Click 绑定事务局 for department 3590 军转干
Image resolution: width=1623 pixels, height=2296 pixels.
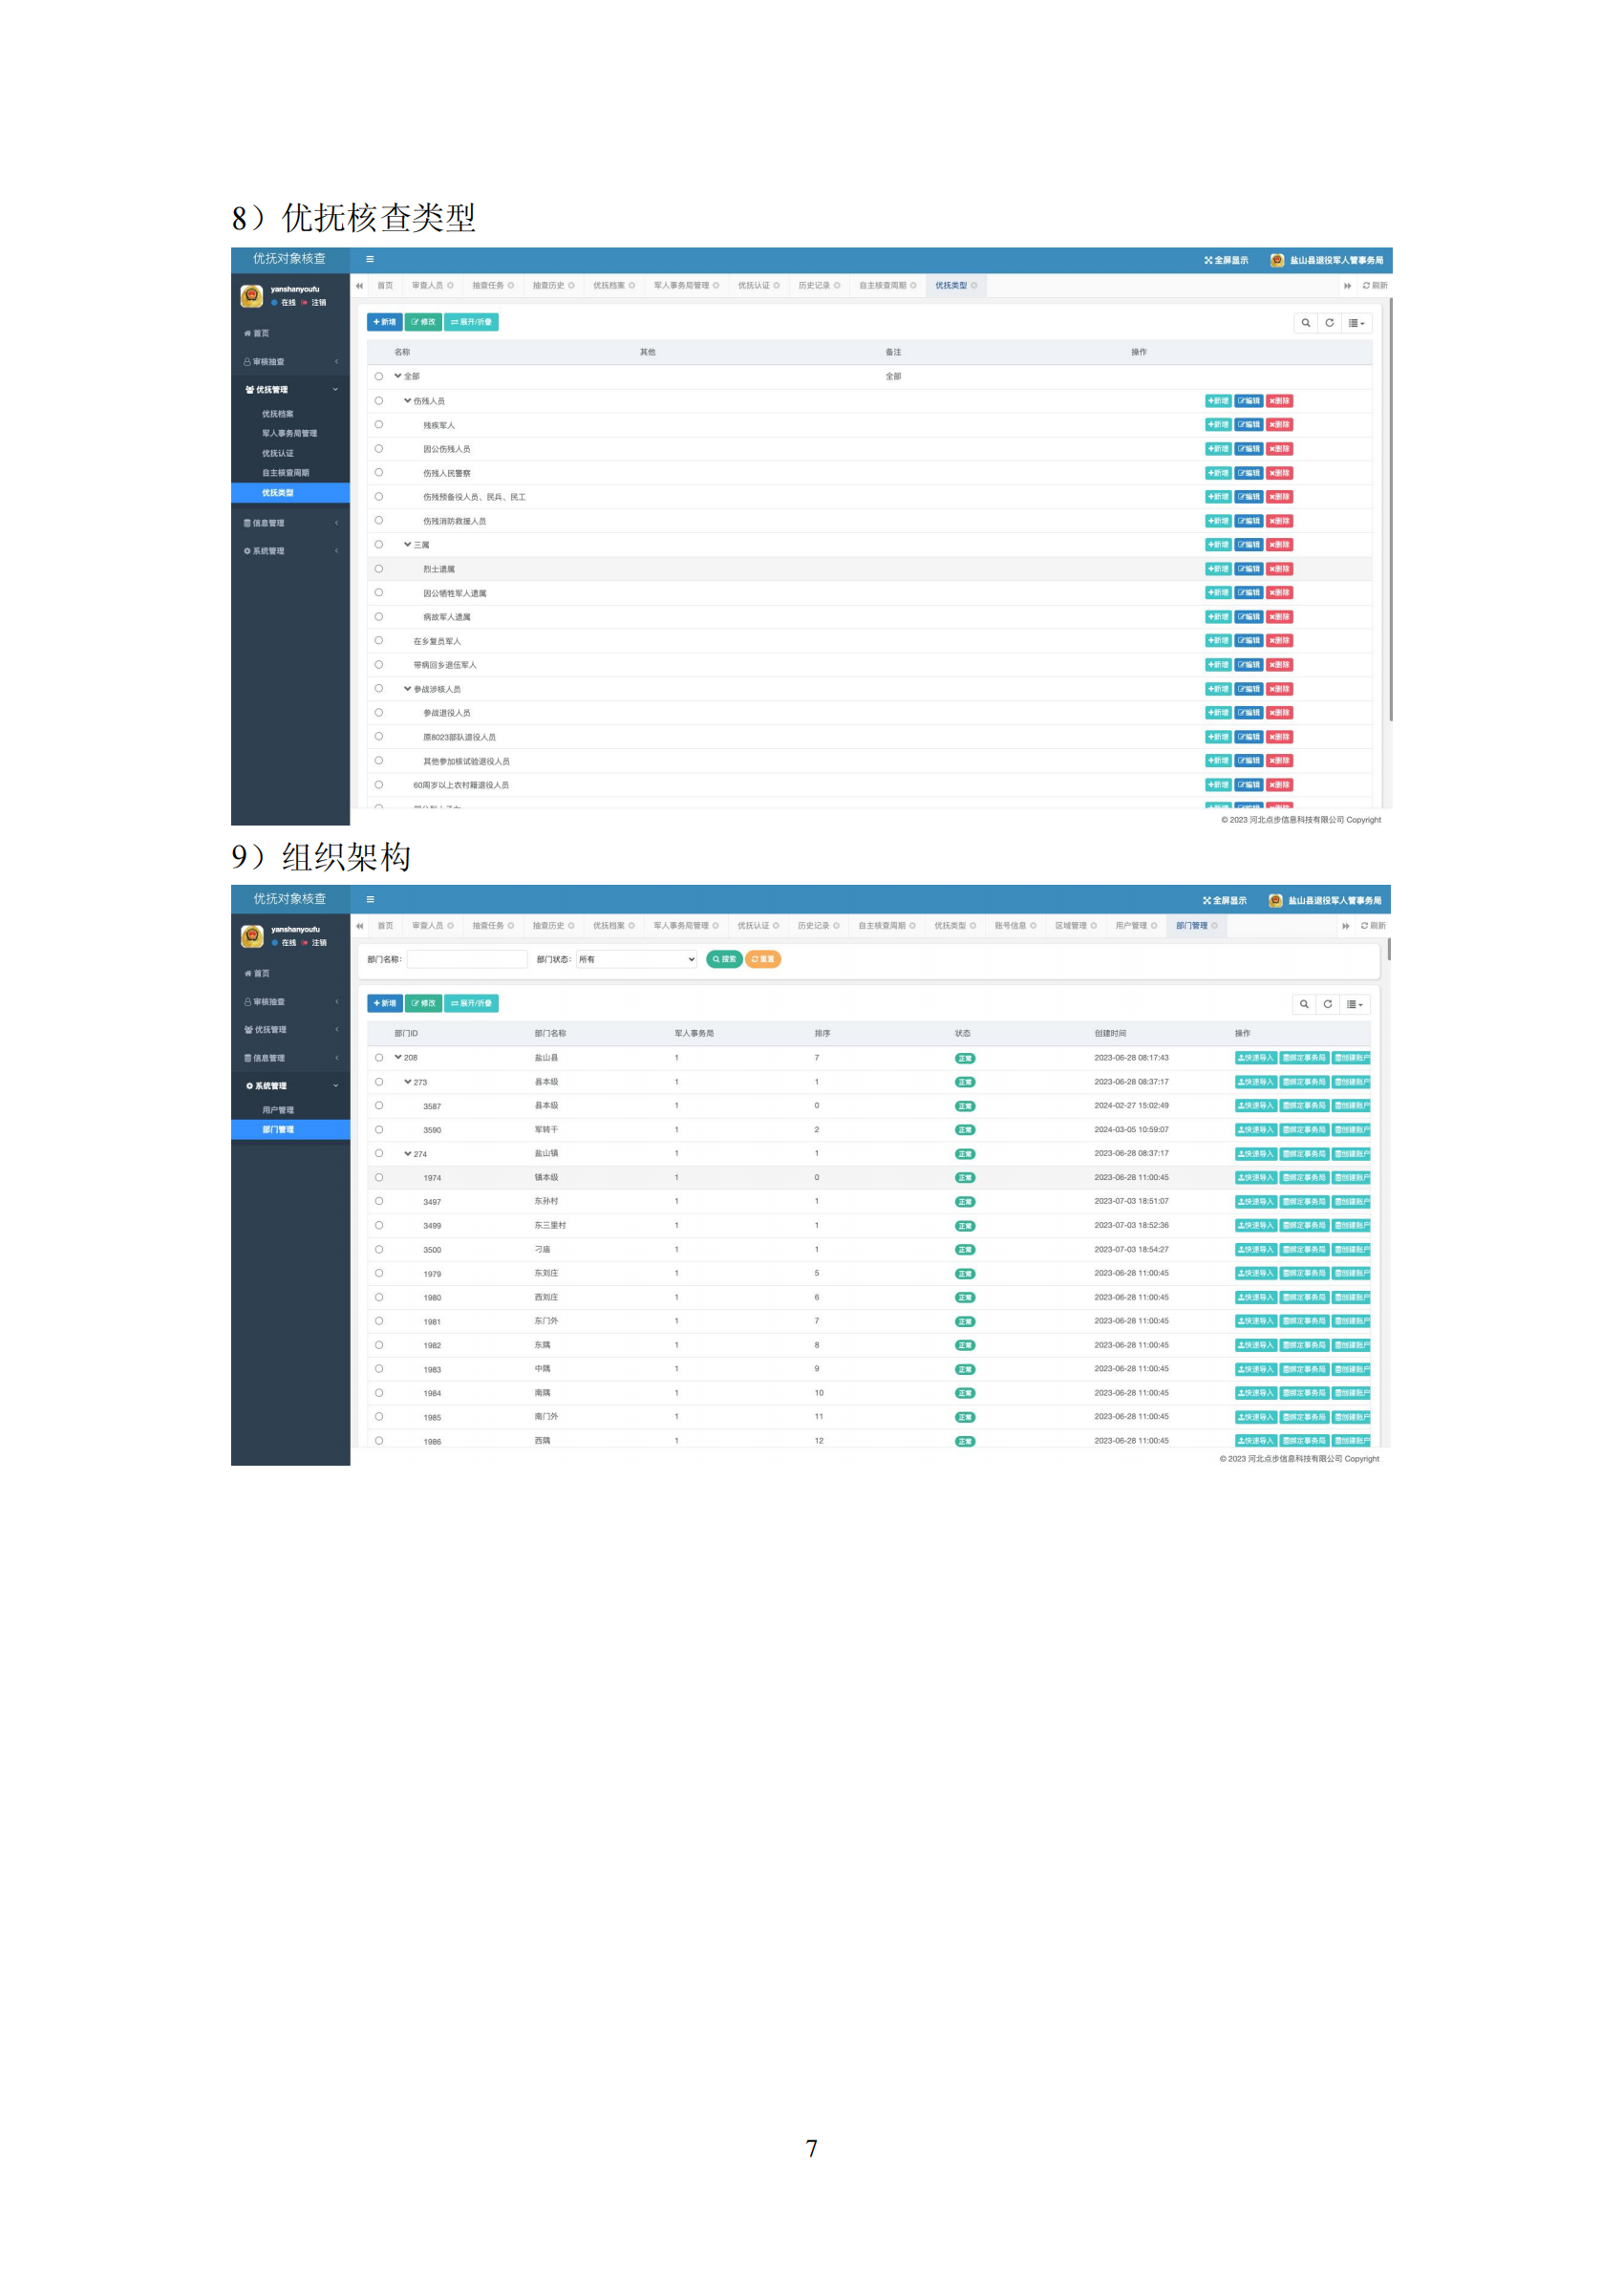1304,1130
